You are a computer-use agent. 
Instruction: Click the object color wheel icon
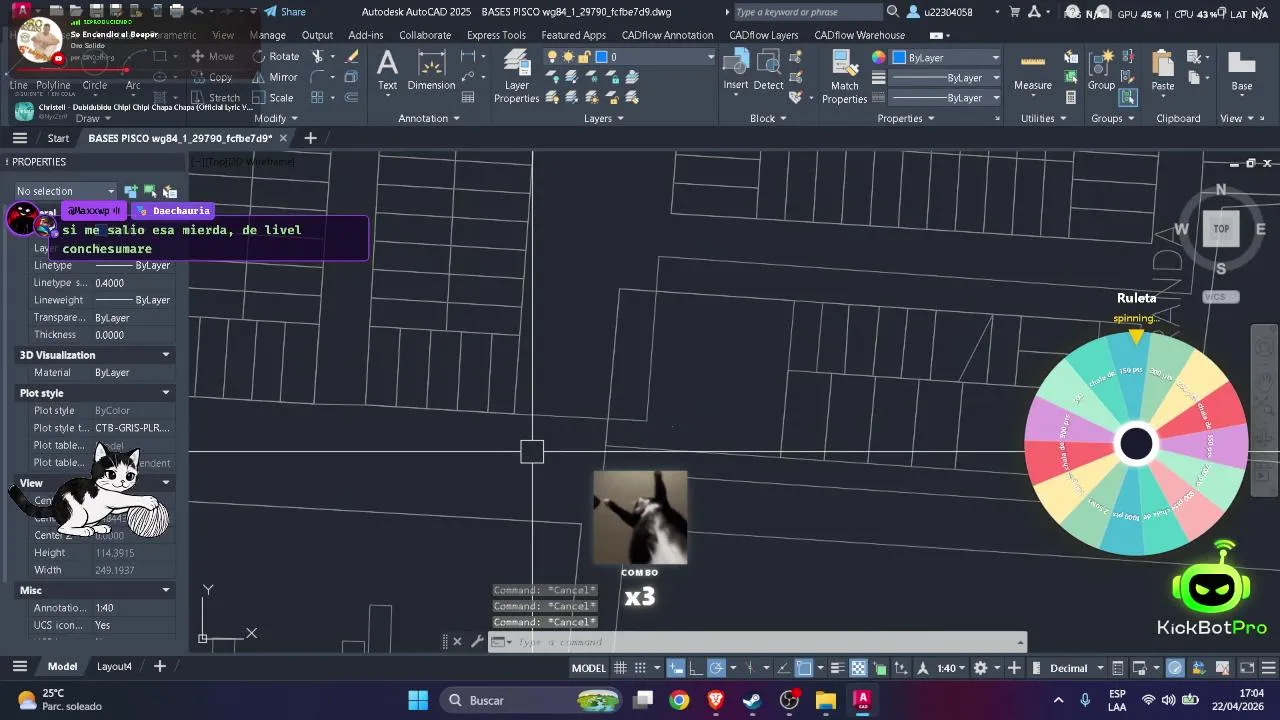879,57
